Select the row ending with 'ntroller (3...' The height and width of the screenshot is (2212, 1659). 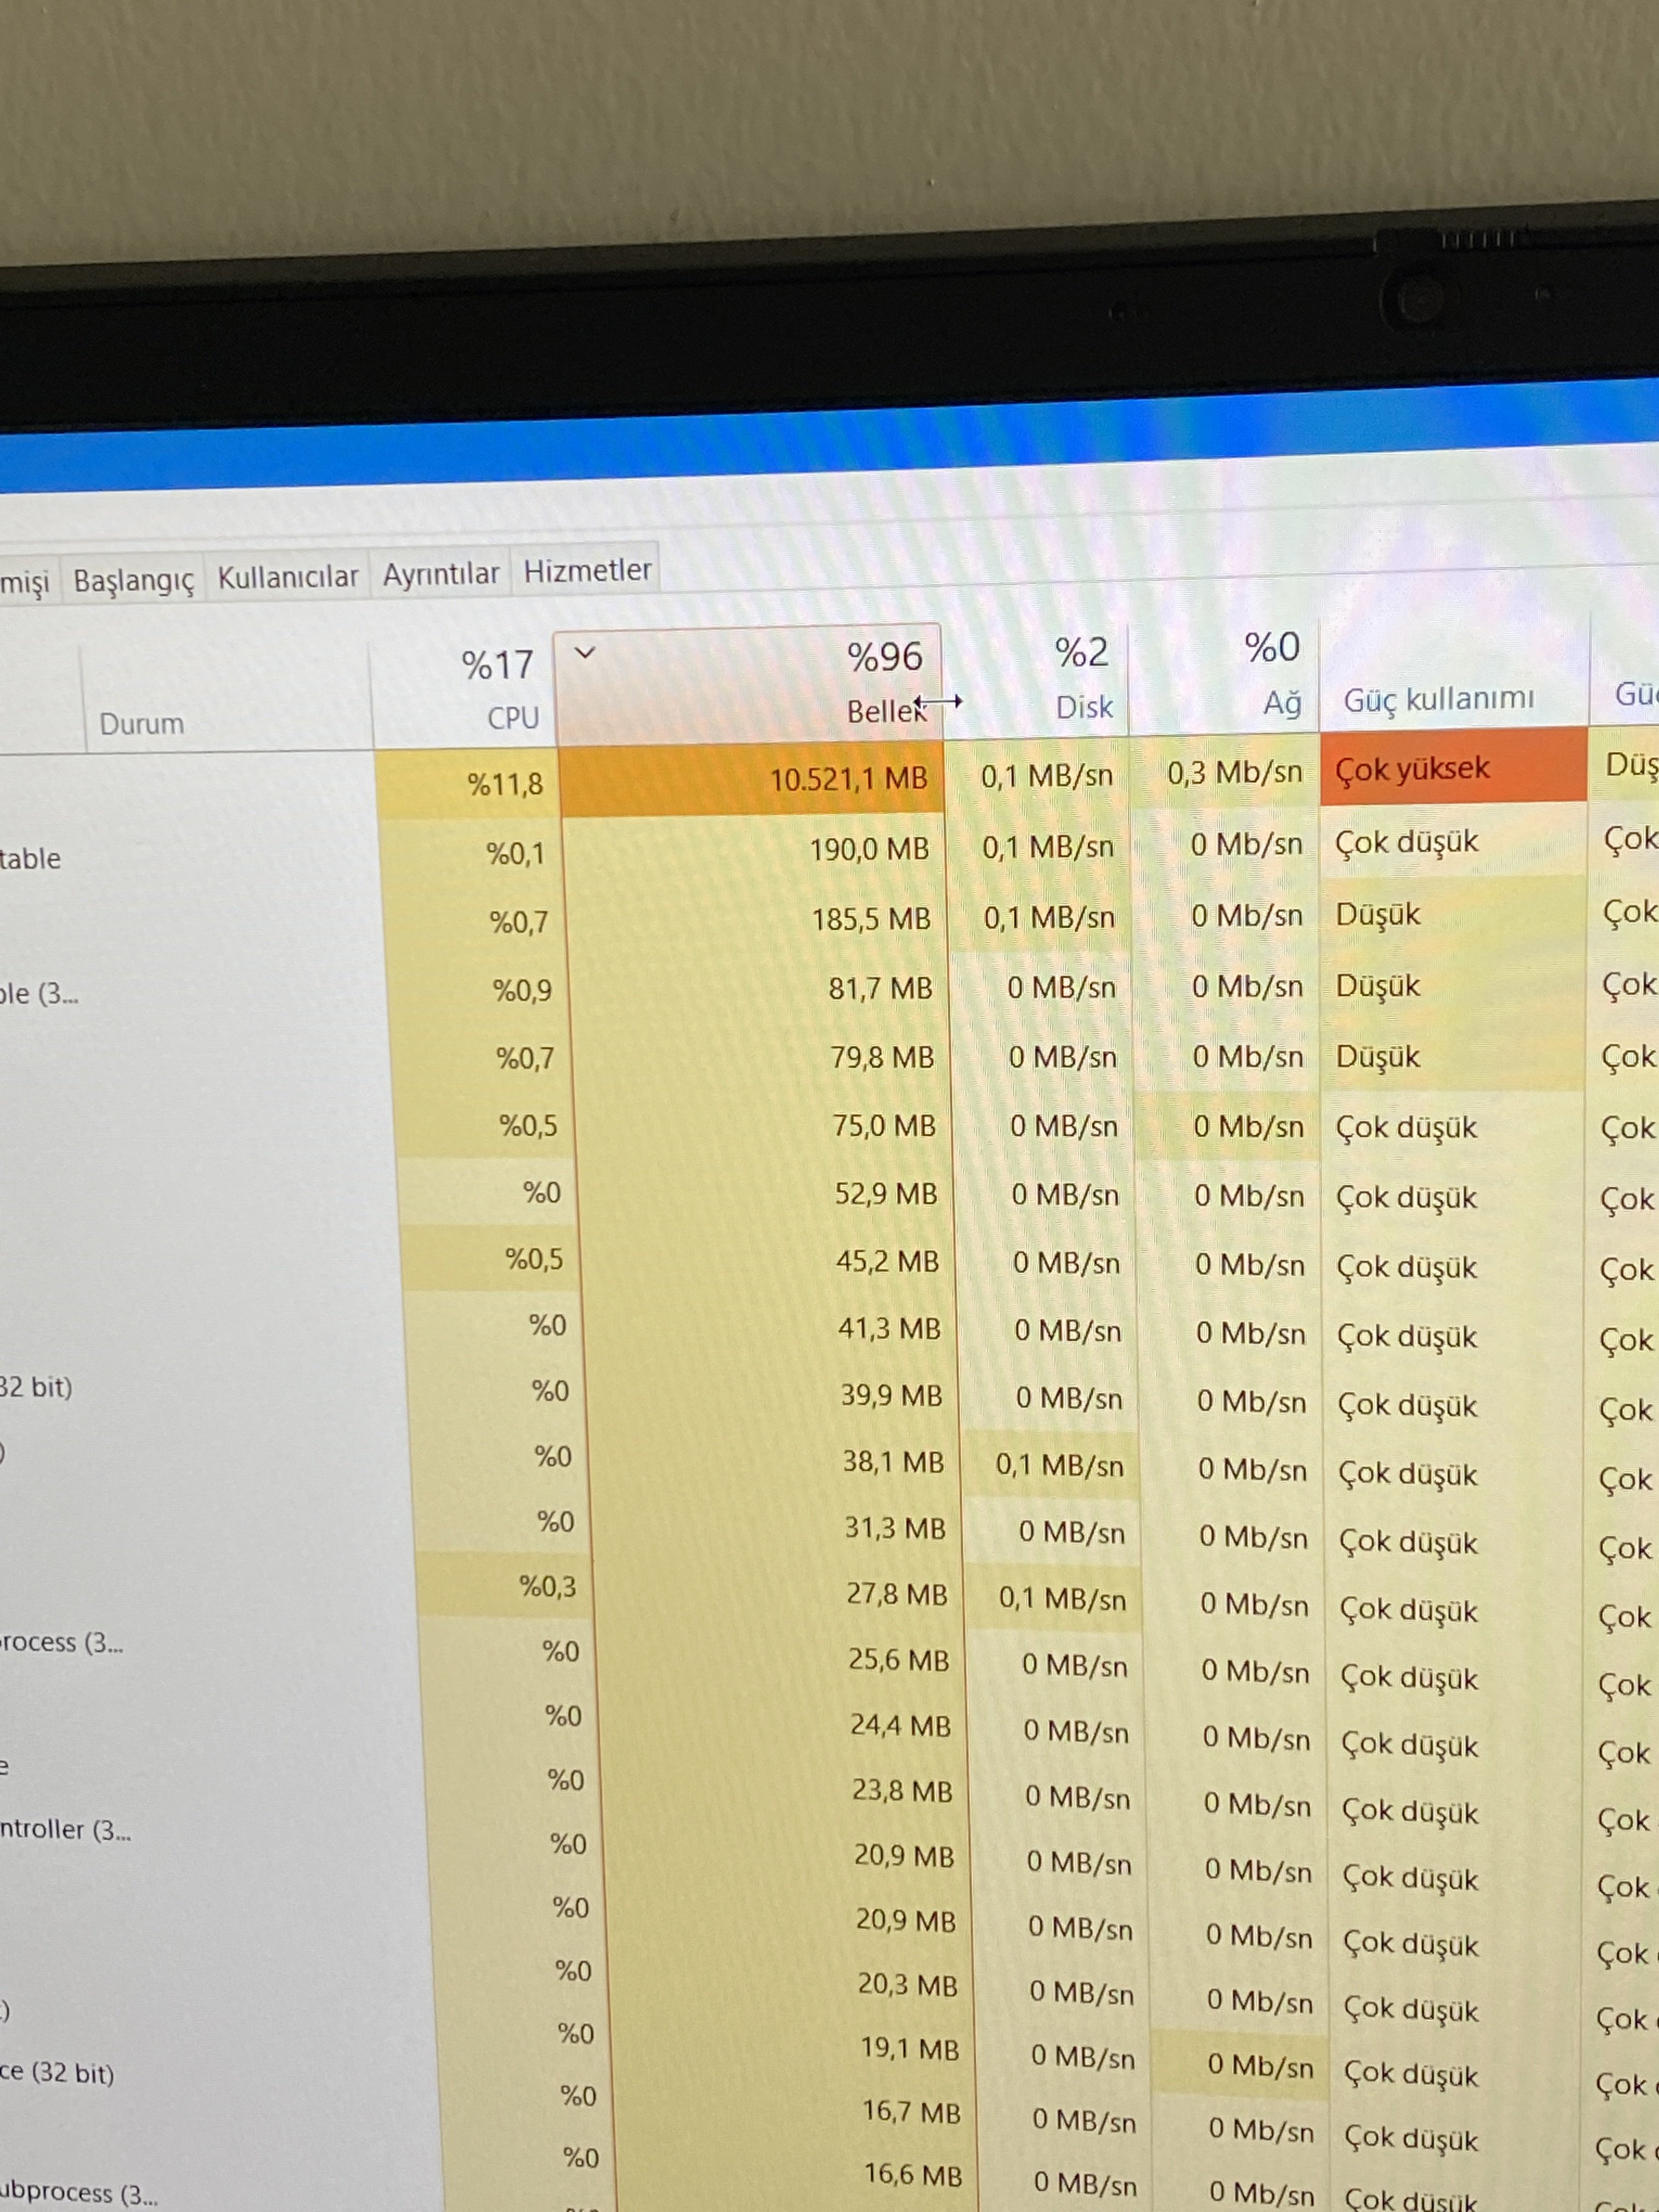[66, 1829]
